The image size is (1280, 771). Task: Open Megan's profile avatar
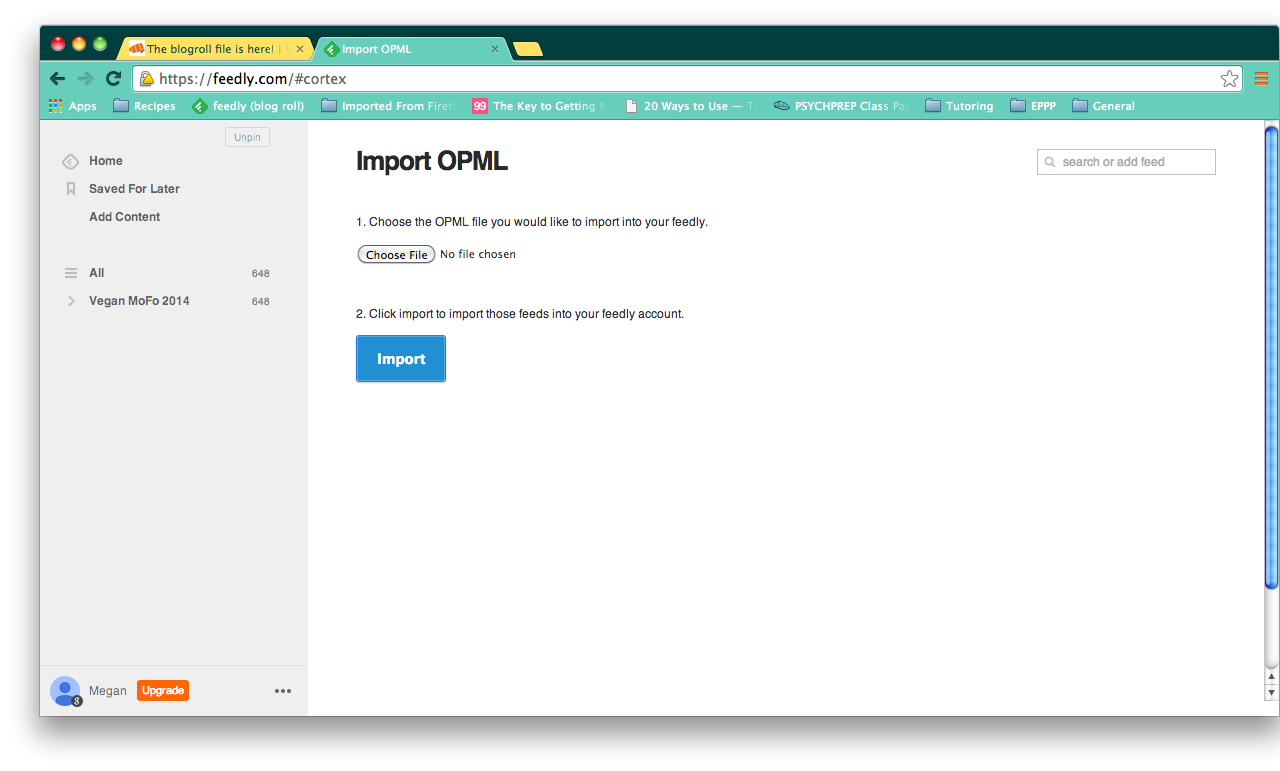65,691
